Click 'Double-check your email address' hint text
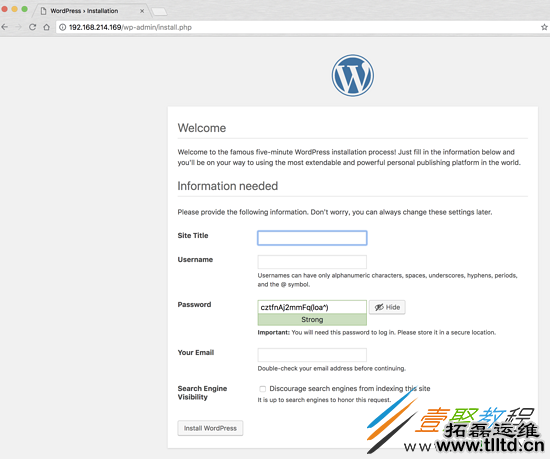550x459 pixels. click(331, 368)
